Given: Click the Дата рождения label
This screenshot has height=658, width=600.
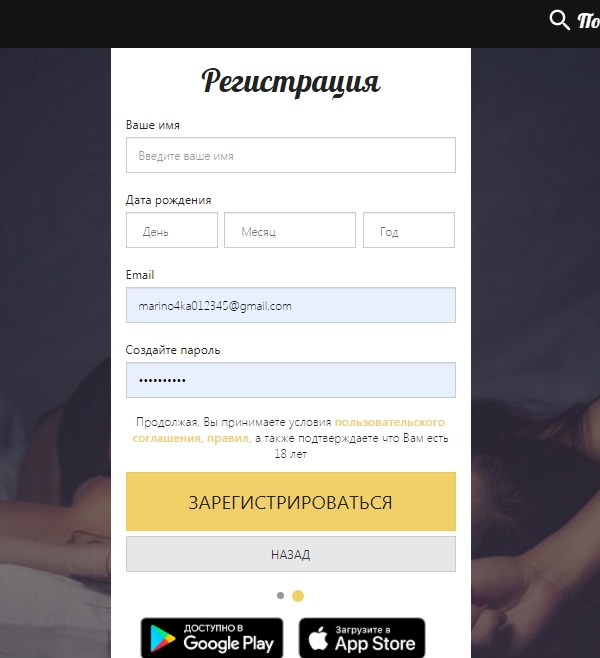Looking at the screenshot, I should [x=168, y=200].
